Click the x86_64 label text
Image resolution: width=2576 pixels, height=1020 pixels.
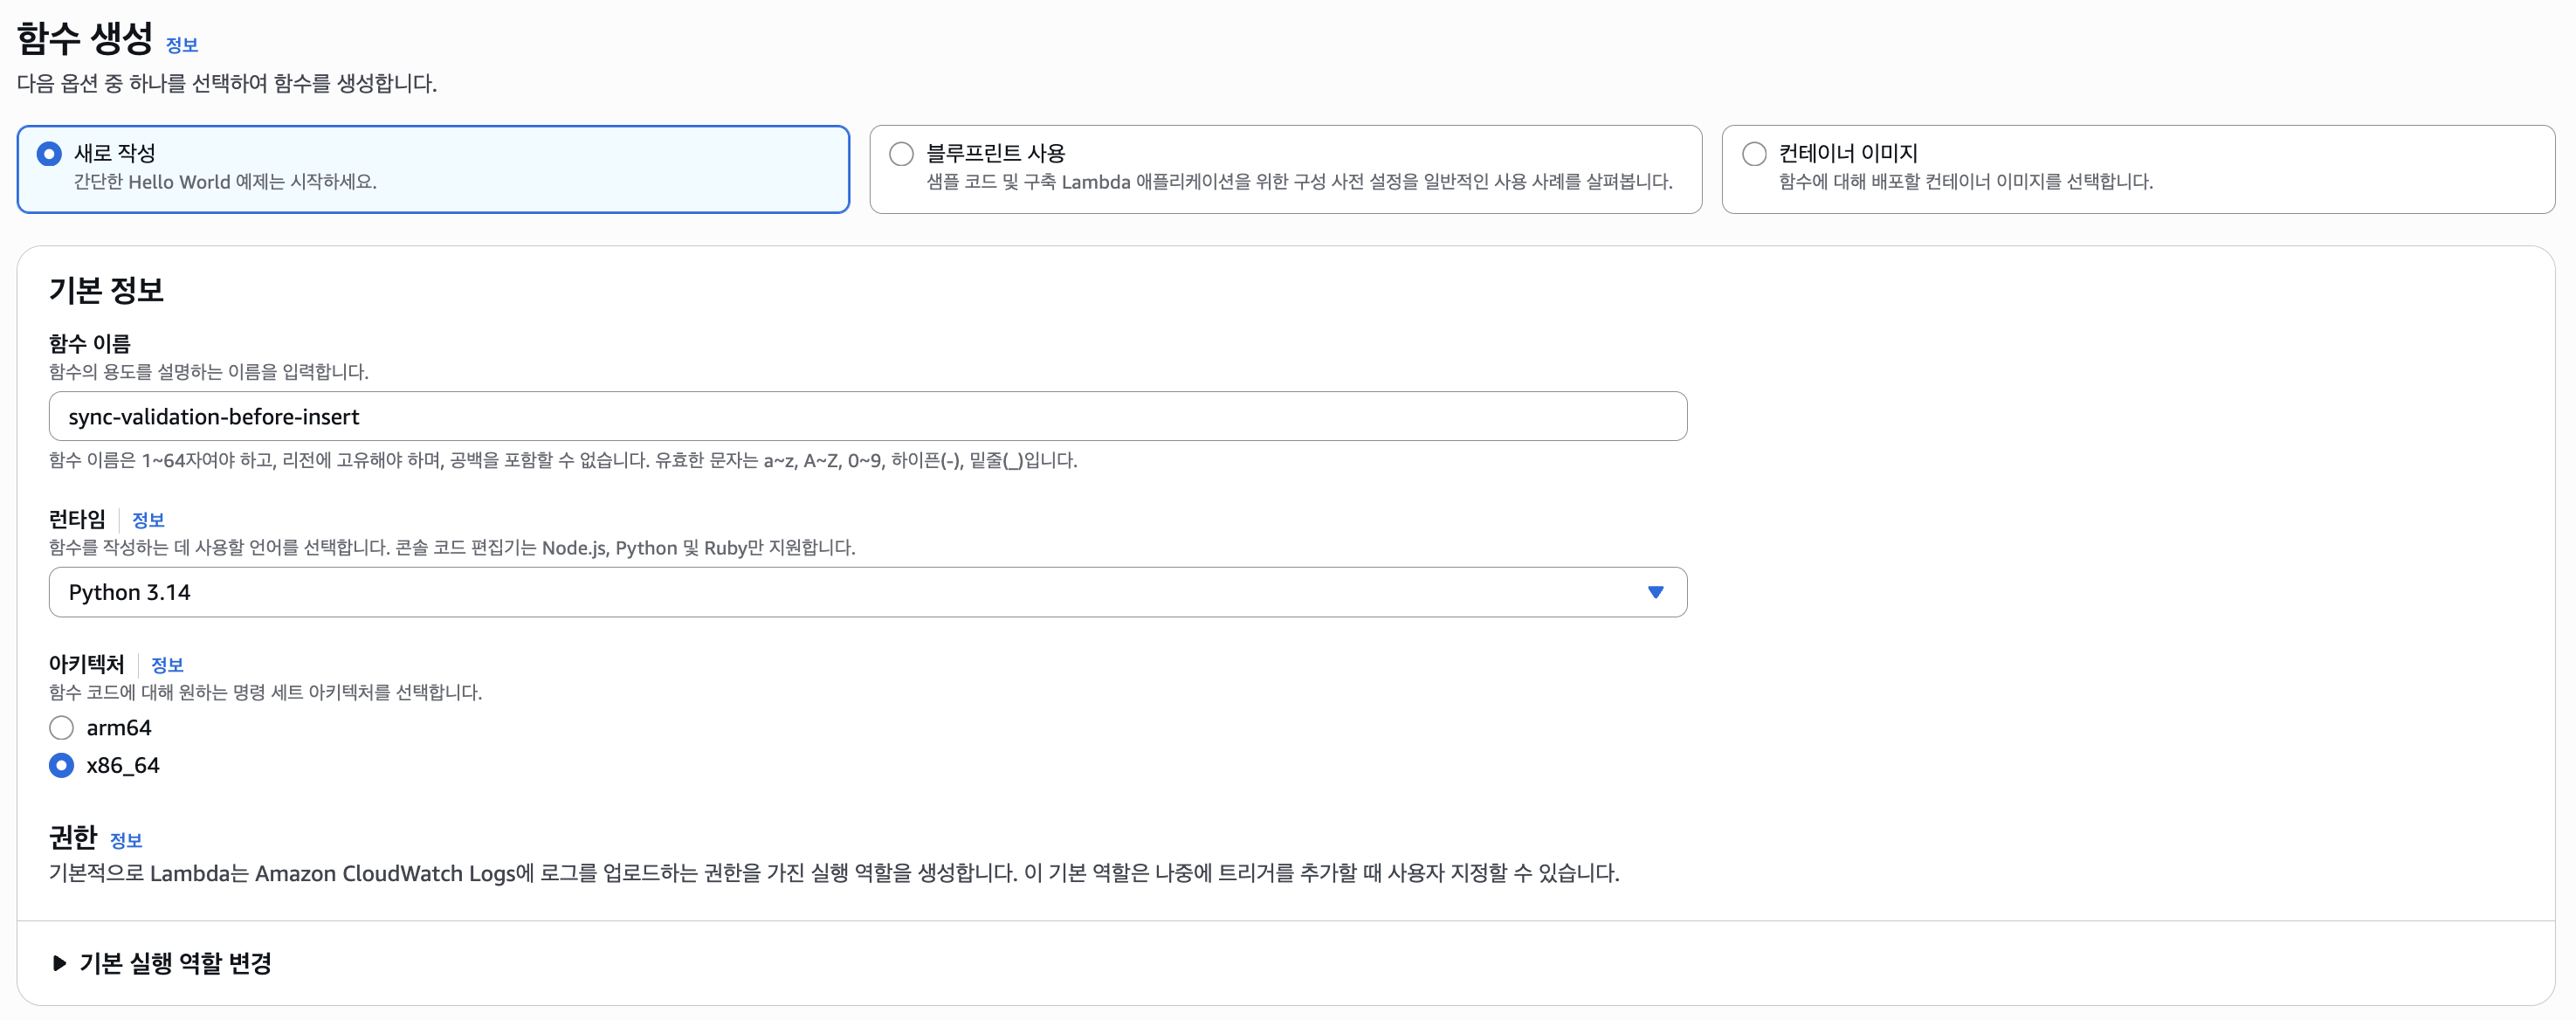tap(123, 765)
